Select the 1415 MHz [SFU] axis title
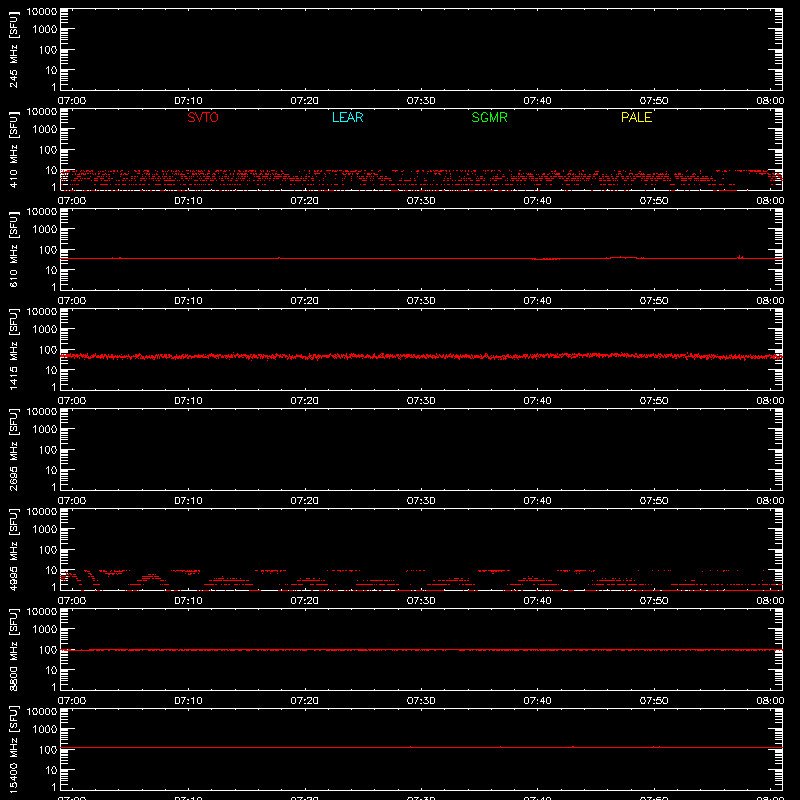The height and width of the screenshot is (800, 800). pyautogui.click(x=14, y=350)
